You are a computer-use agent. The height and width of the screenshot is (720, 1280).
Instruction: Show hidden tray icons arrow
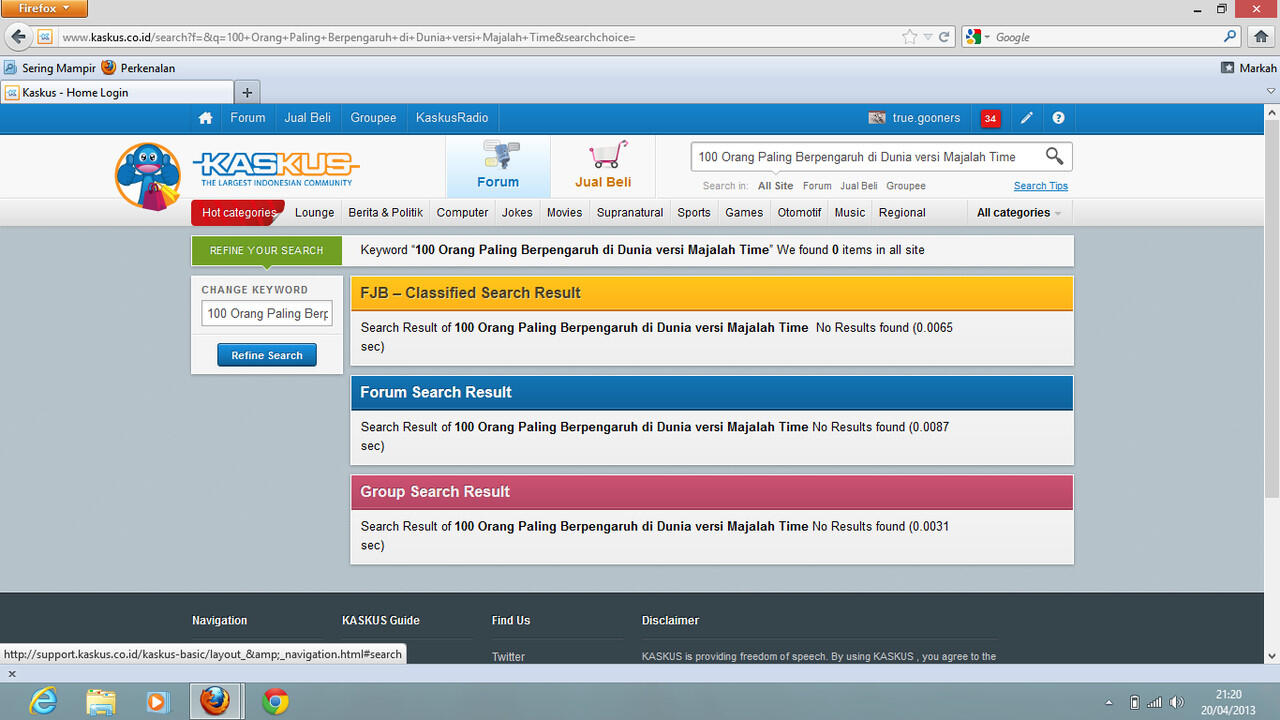pos(1108,702)
